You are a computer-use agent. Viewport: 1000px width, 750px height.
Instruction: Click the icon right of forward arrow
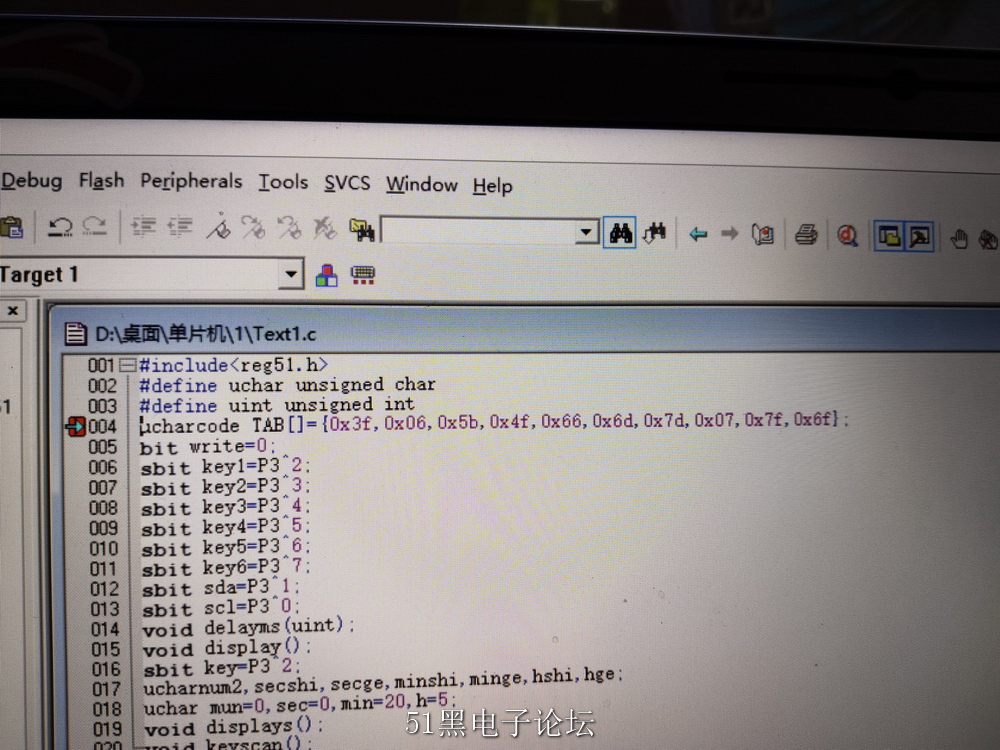coord(763,235)
